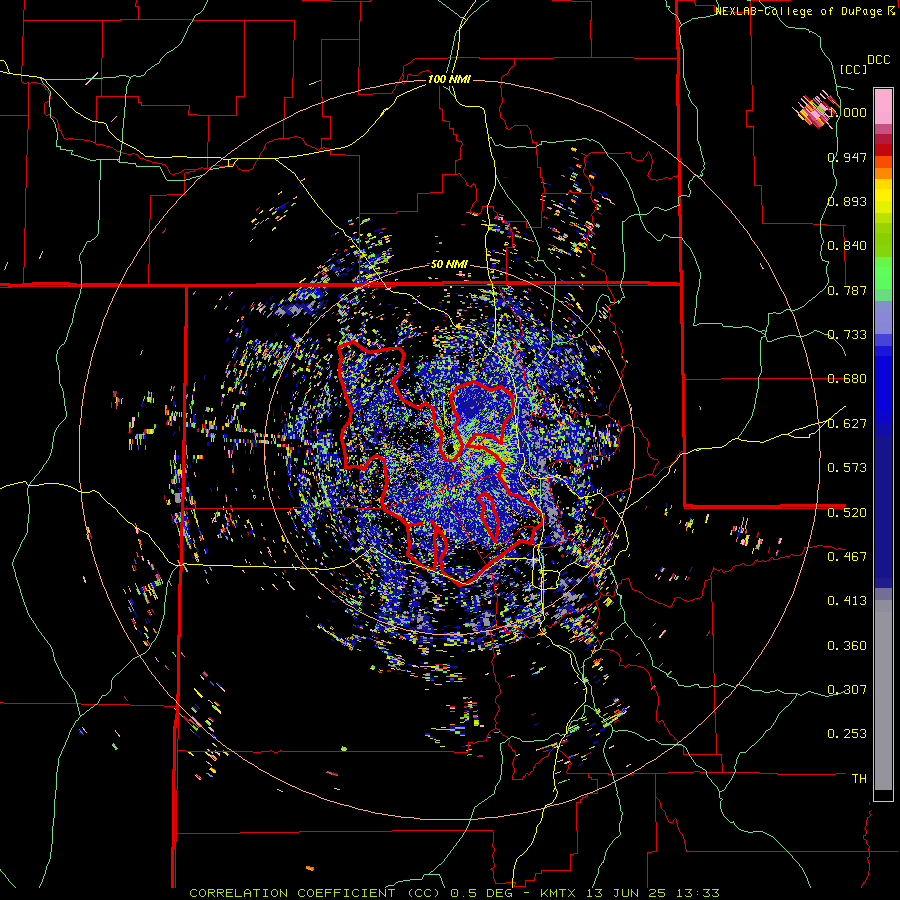Click the 0.307 legend value
Screen dimensions: 900x900
point(847,690)
